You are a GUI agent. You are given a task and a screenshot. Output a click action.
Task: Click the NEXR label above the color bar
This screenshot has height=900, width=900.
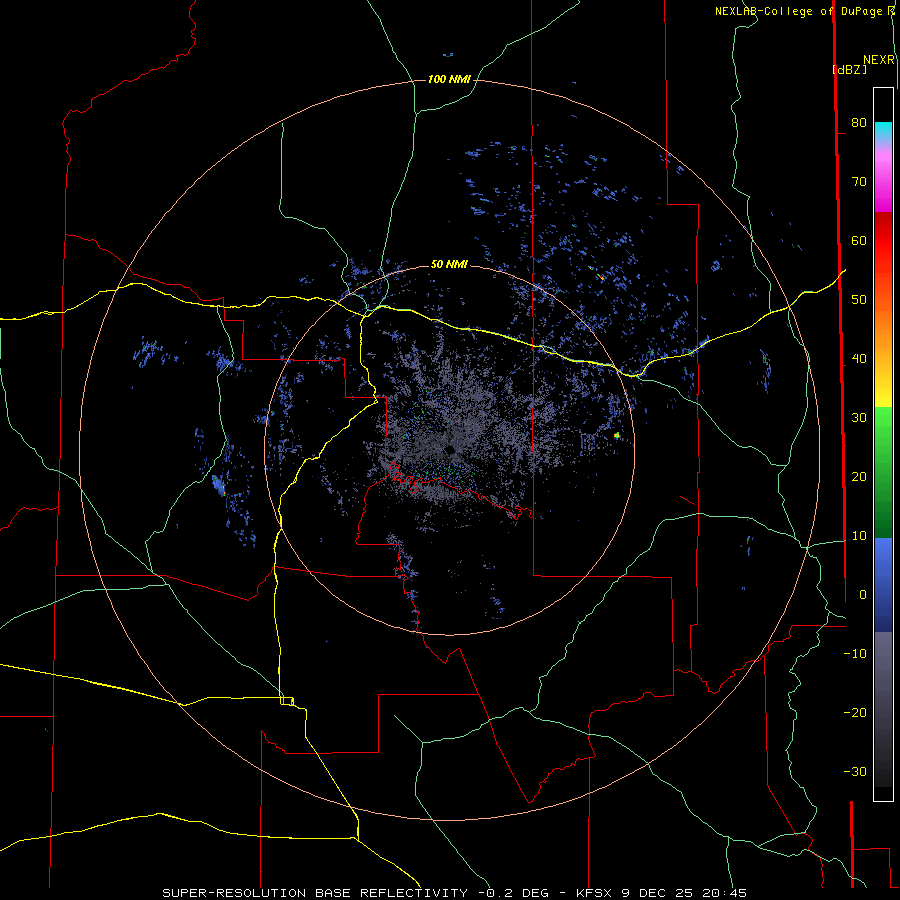coord(879,60)
